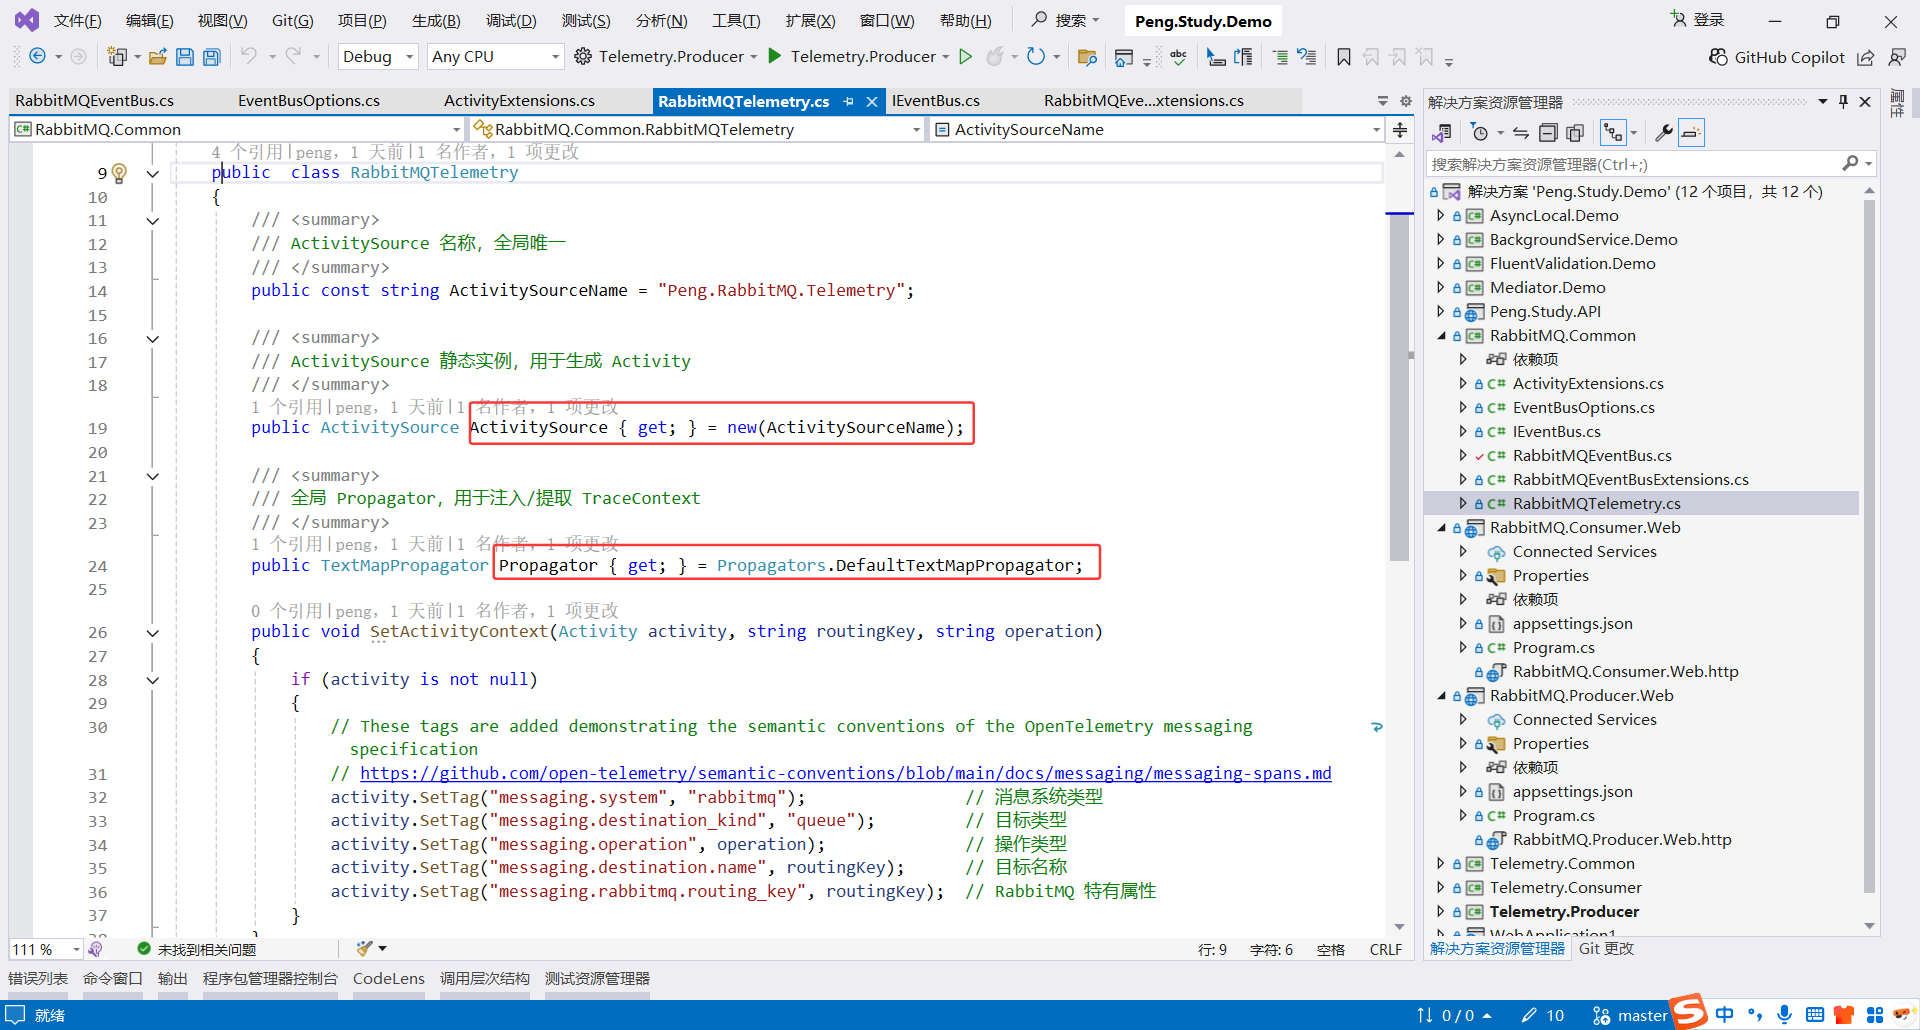Image resolution: width=1920 pixels, height=1030 pixels.
Task: Switch to the Git 更改 panel tab
Action: coord(1606,949)
